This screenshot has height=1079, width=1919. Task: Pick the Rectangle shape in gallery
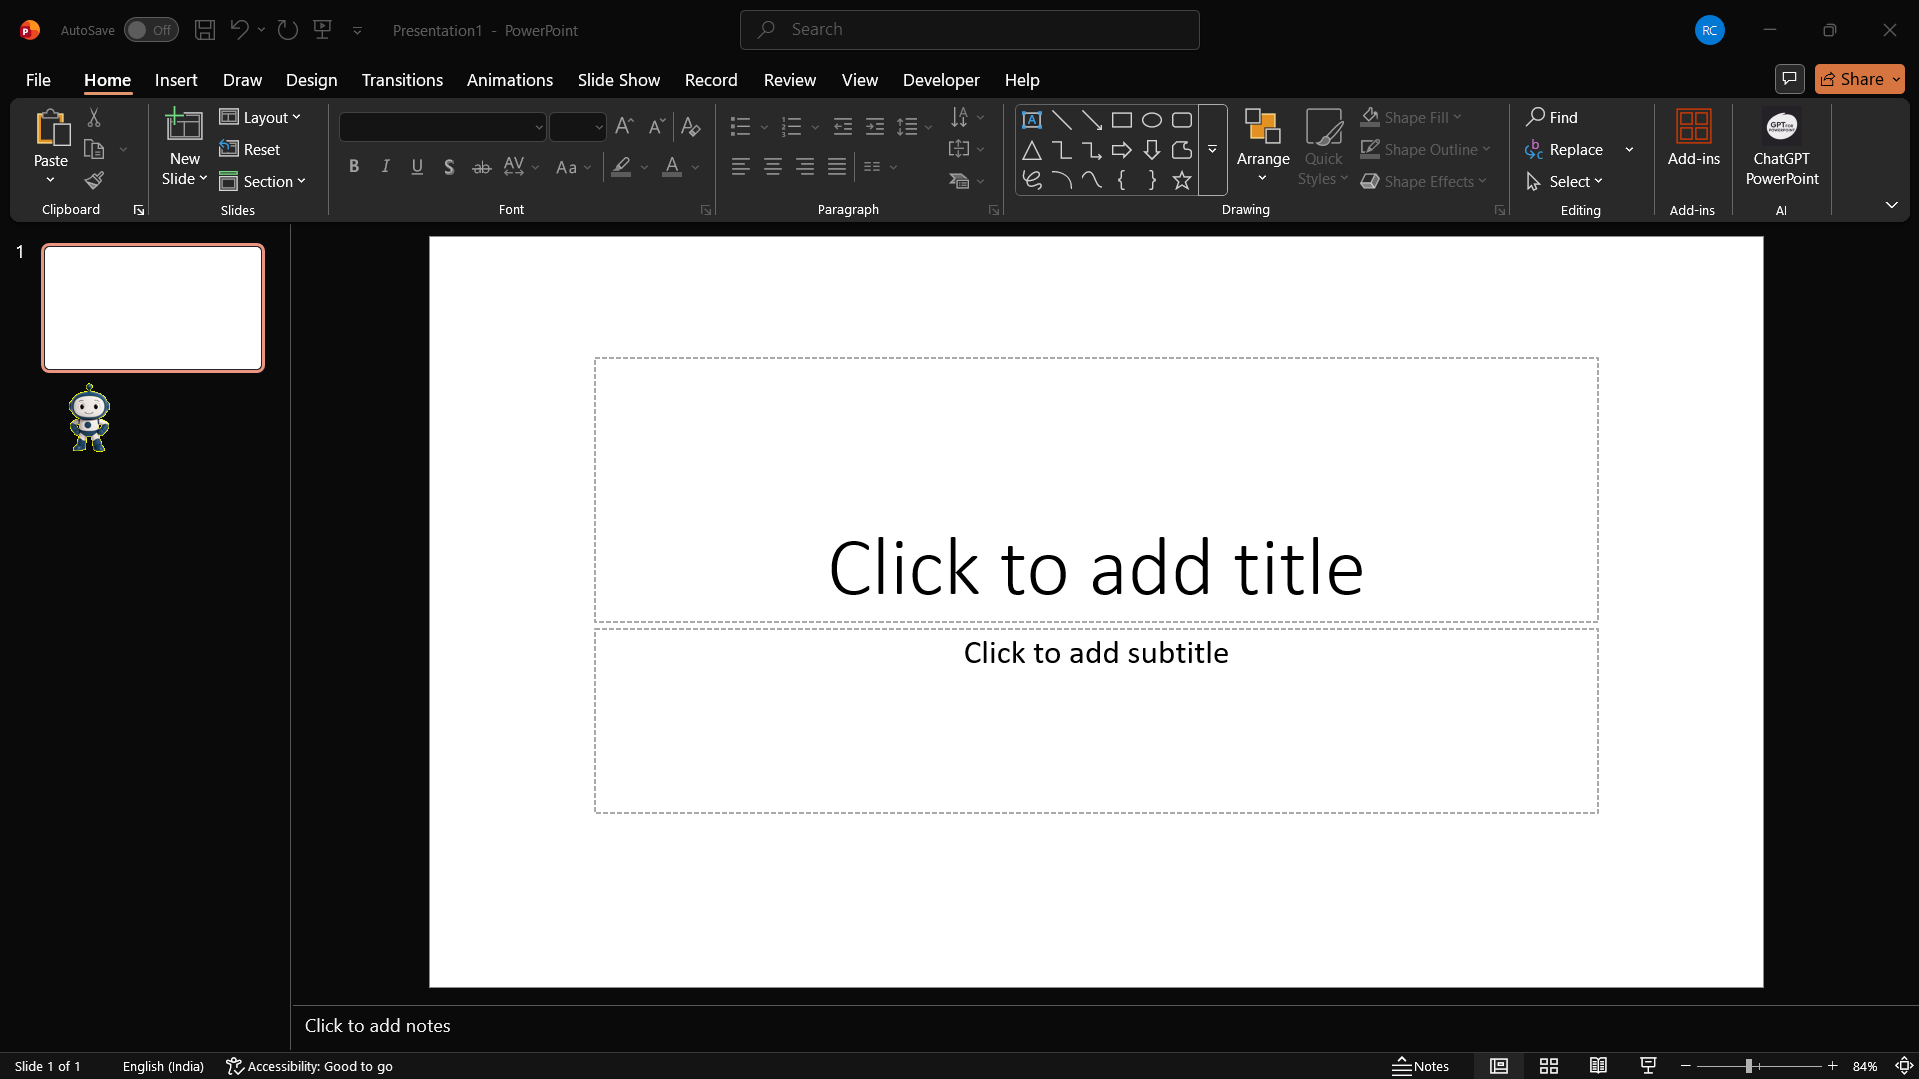pyautogui.click(x=1122, y=120)
